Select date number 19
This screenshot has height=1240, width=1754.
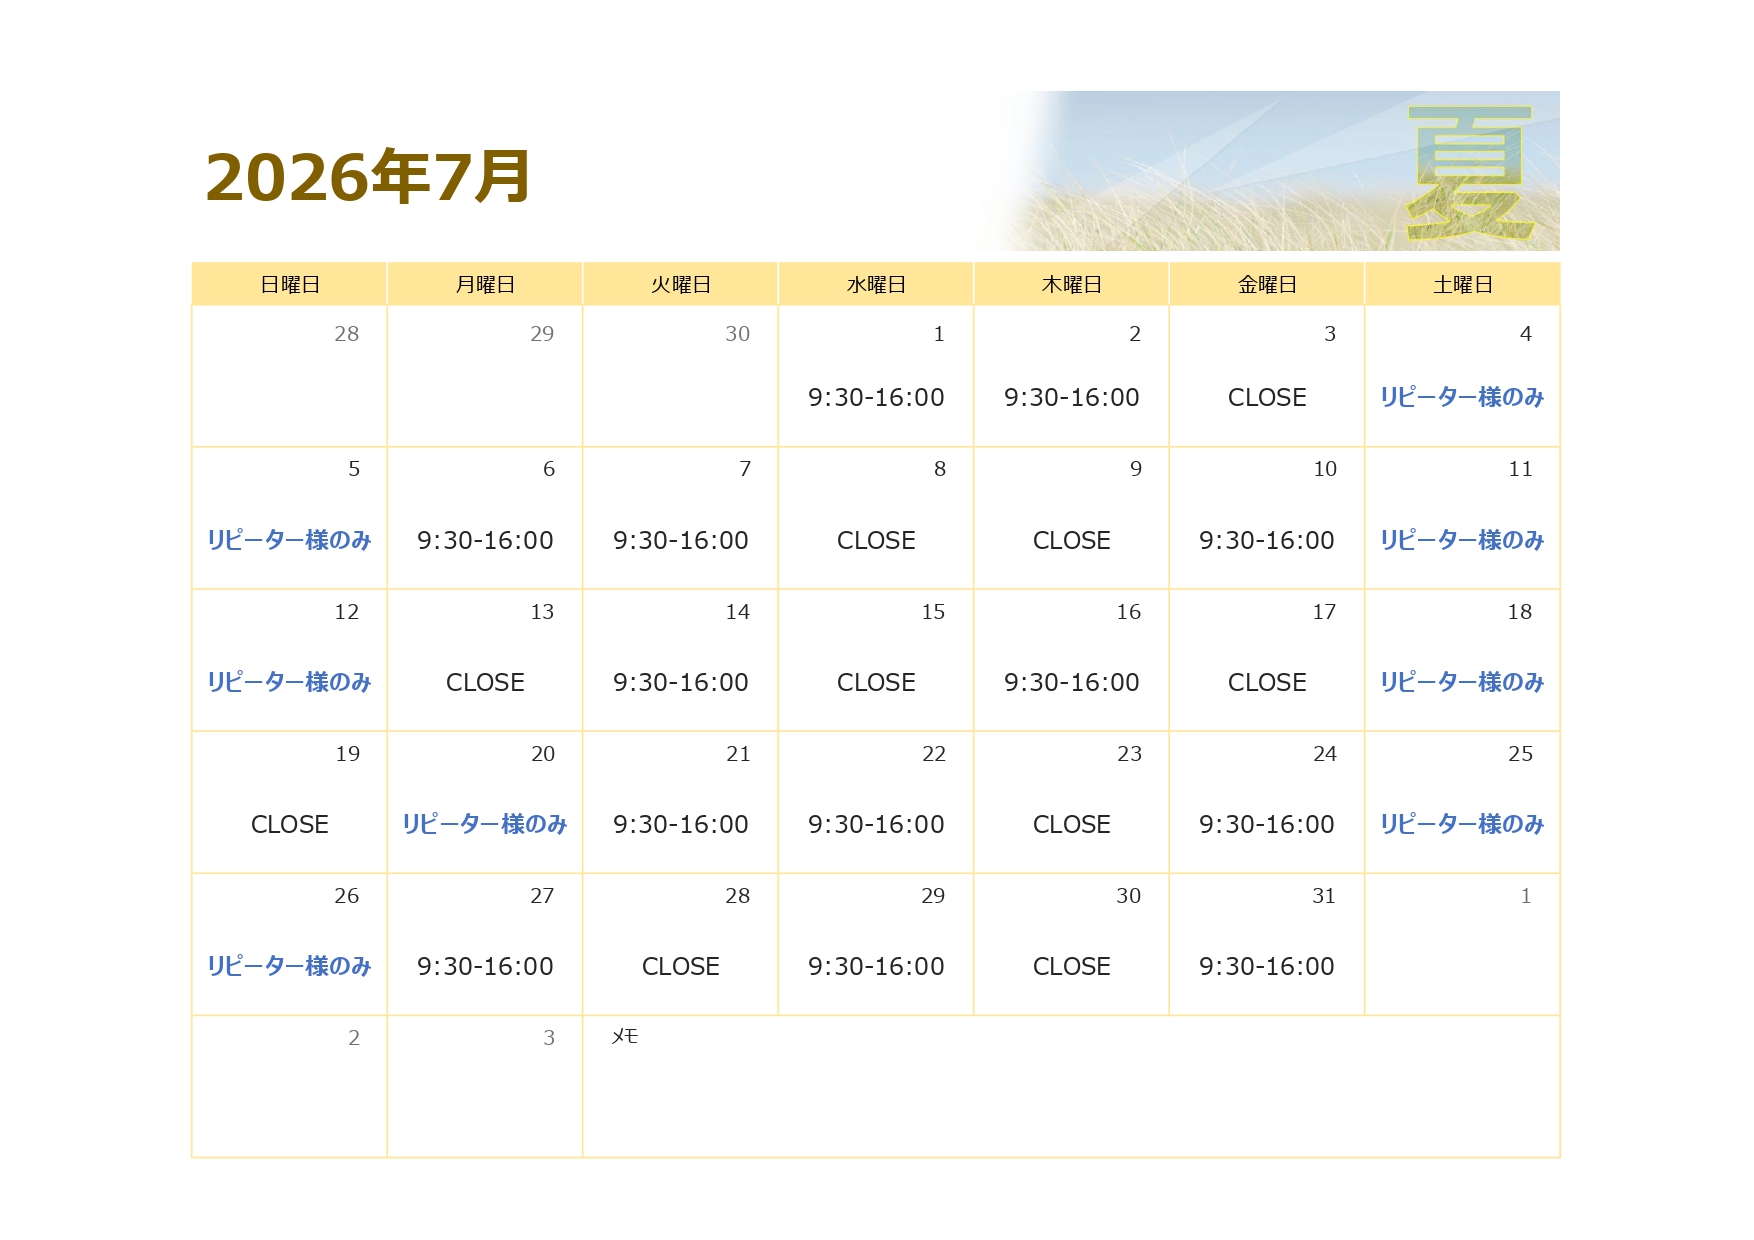point(348,754)
